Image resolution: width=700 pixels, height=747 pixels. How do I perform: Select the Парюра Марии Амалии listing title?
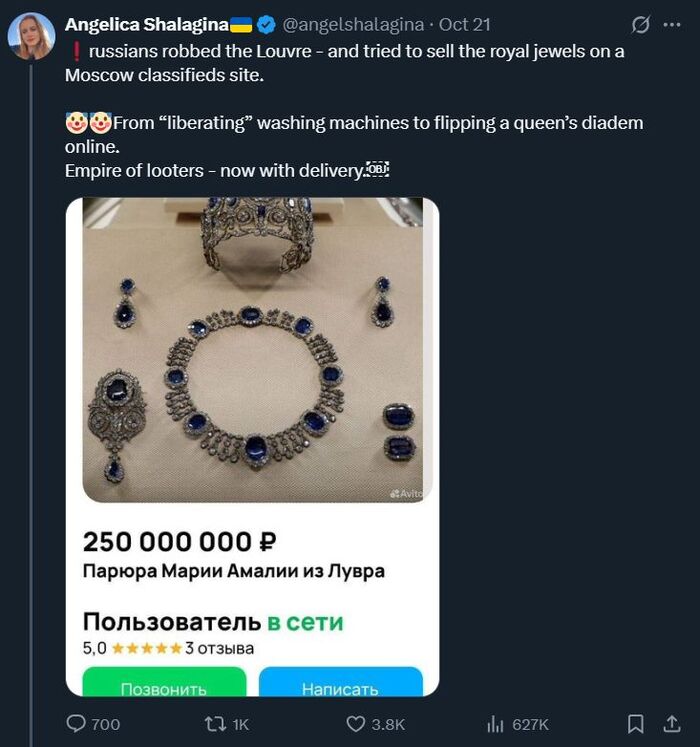(233, 572)
